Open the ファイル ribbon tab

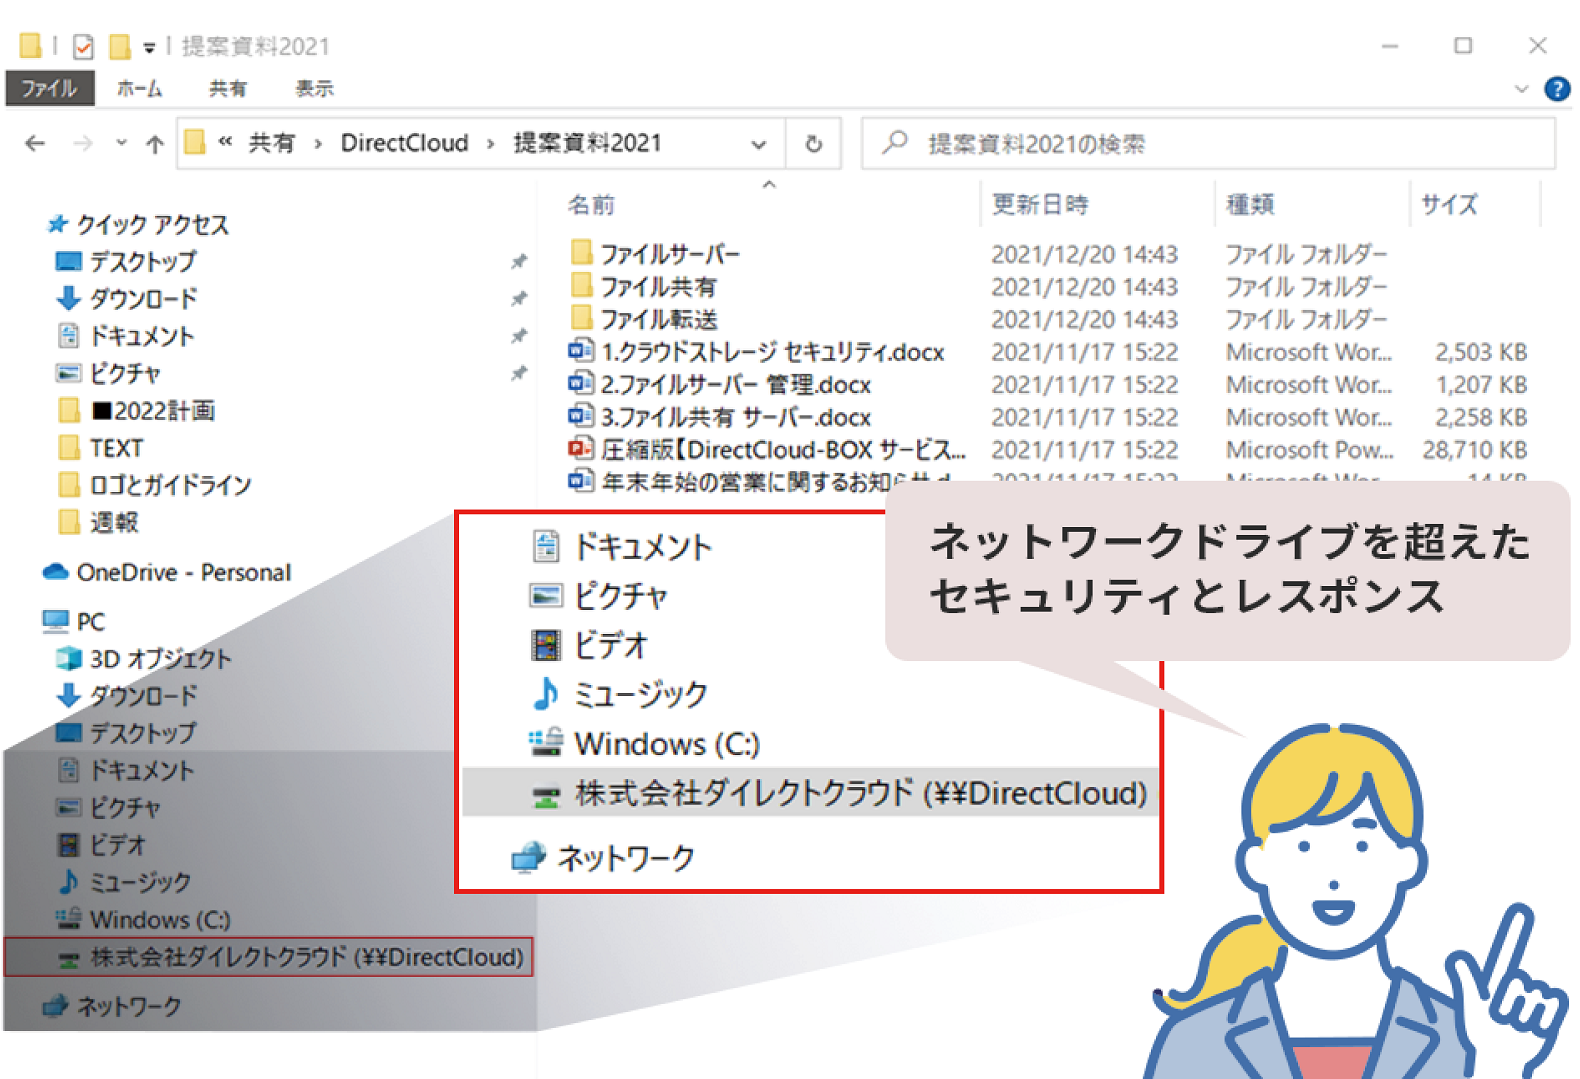point(50,88)
